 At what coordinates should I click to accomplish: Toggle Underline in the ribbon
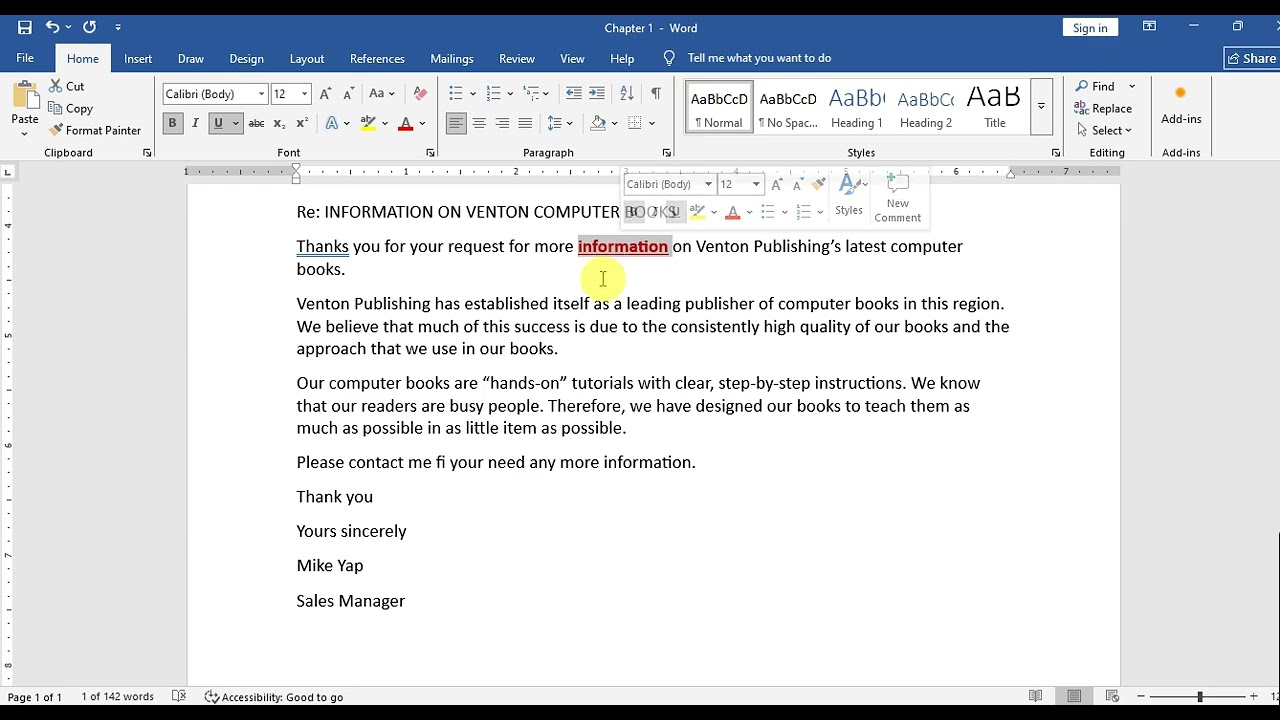pyautogui.click(x=217, y=123)
